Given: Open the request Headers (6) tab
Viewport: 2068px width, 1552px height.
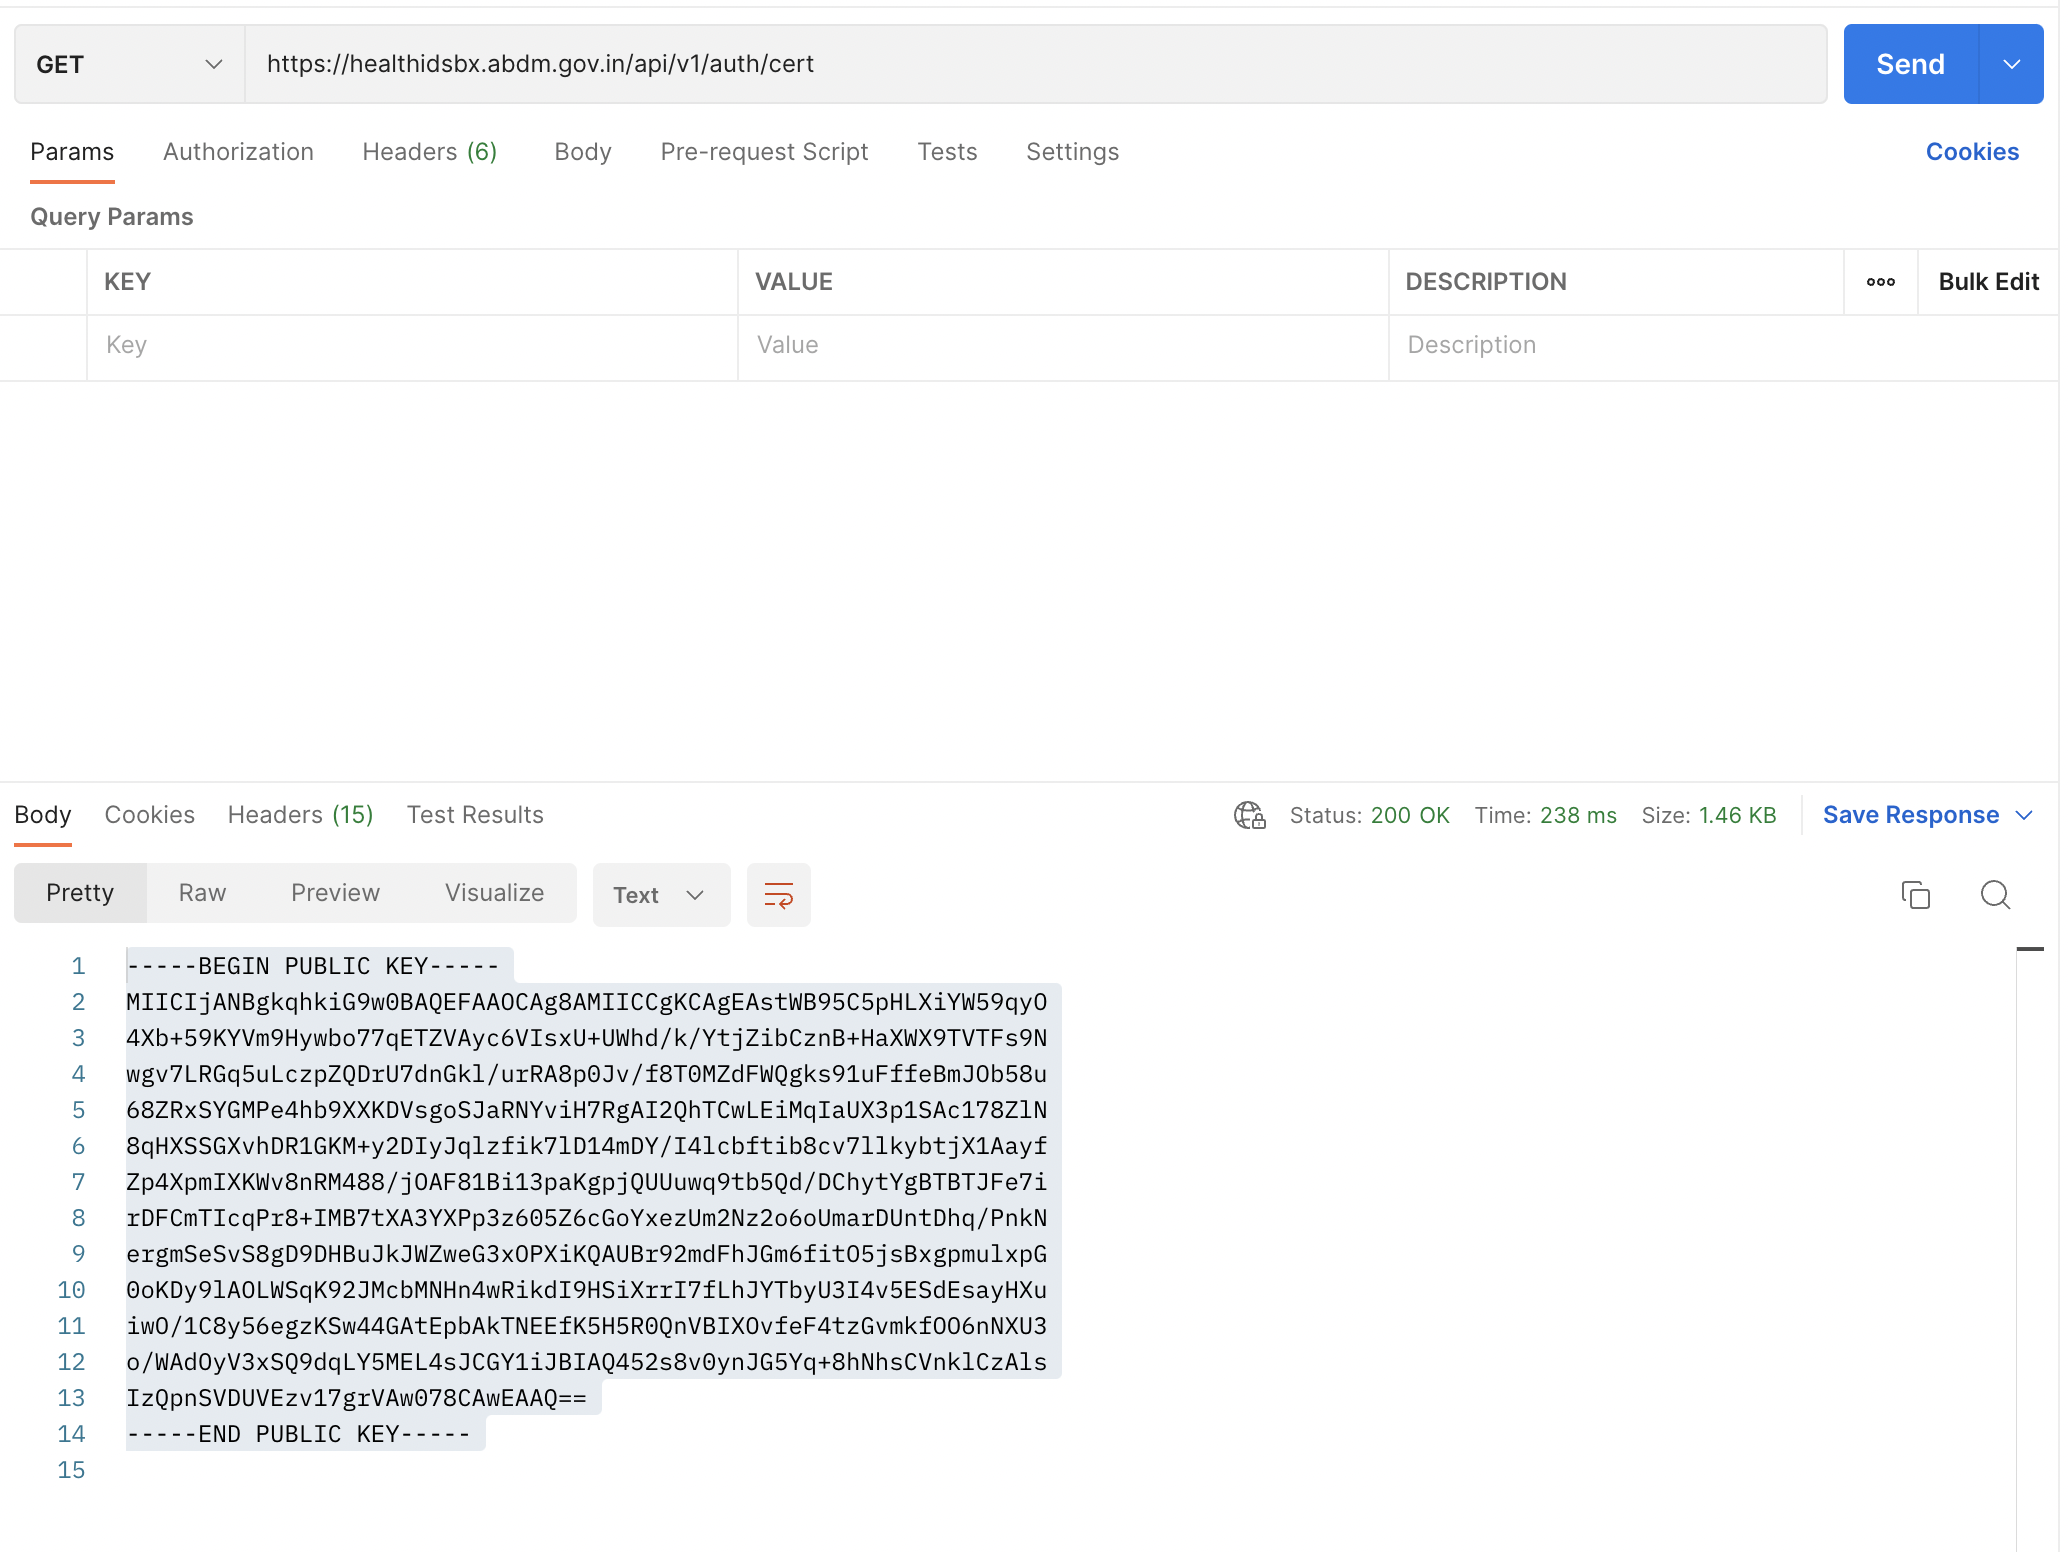Looking at the screenshot, I should (430, 152).
